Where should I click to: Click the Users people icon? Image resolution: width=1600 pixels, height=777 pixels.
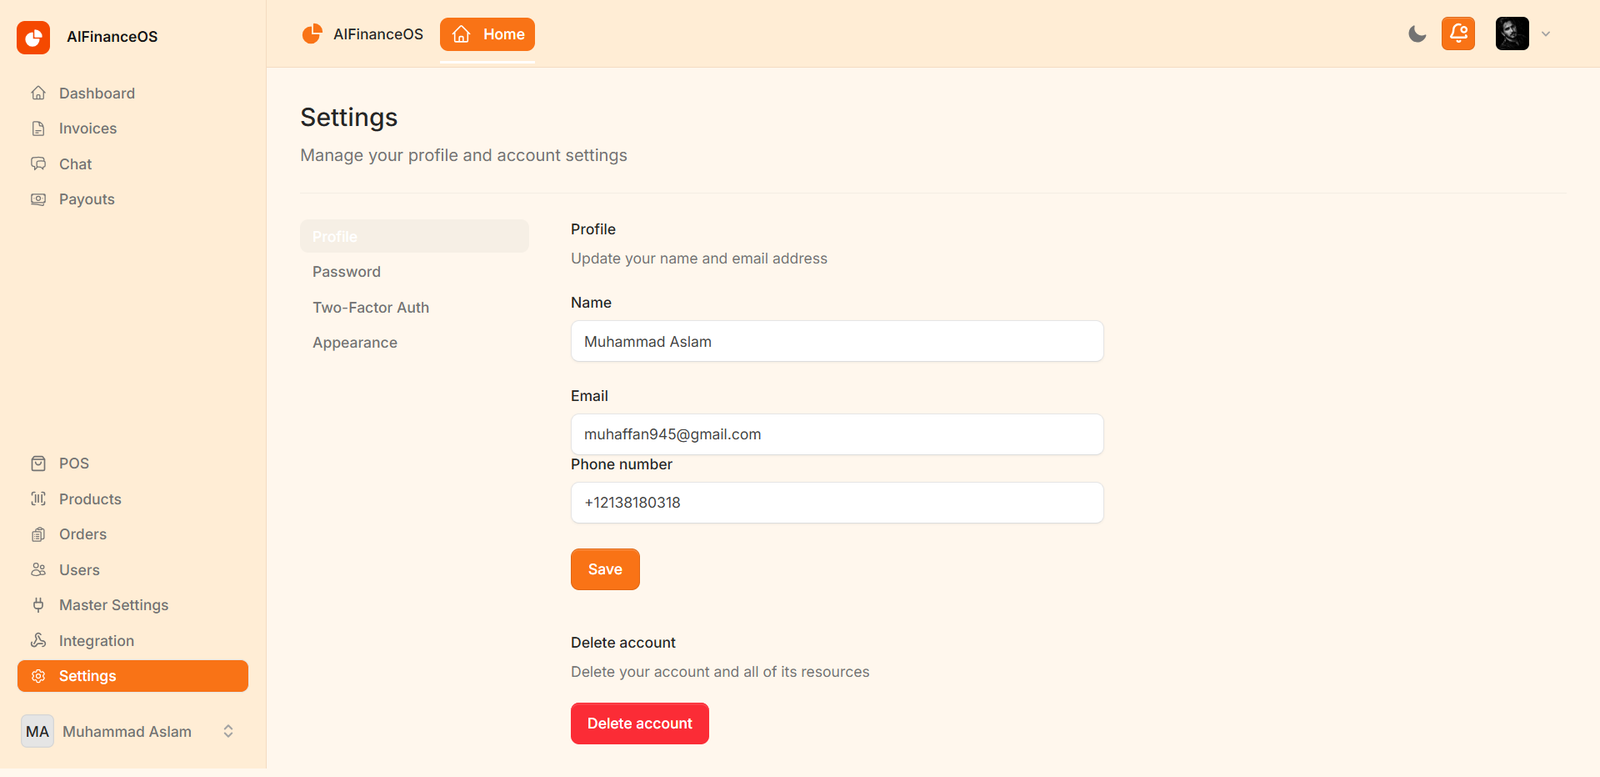point(38,570)
